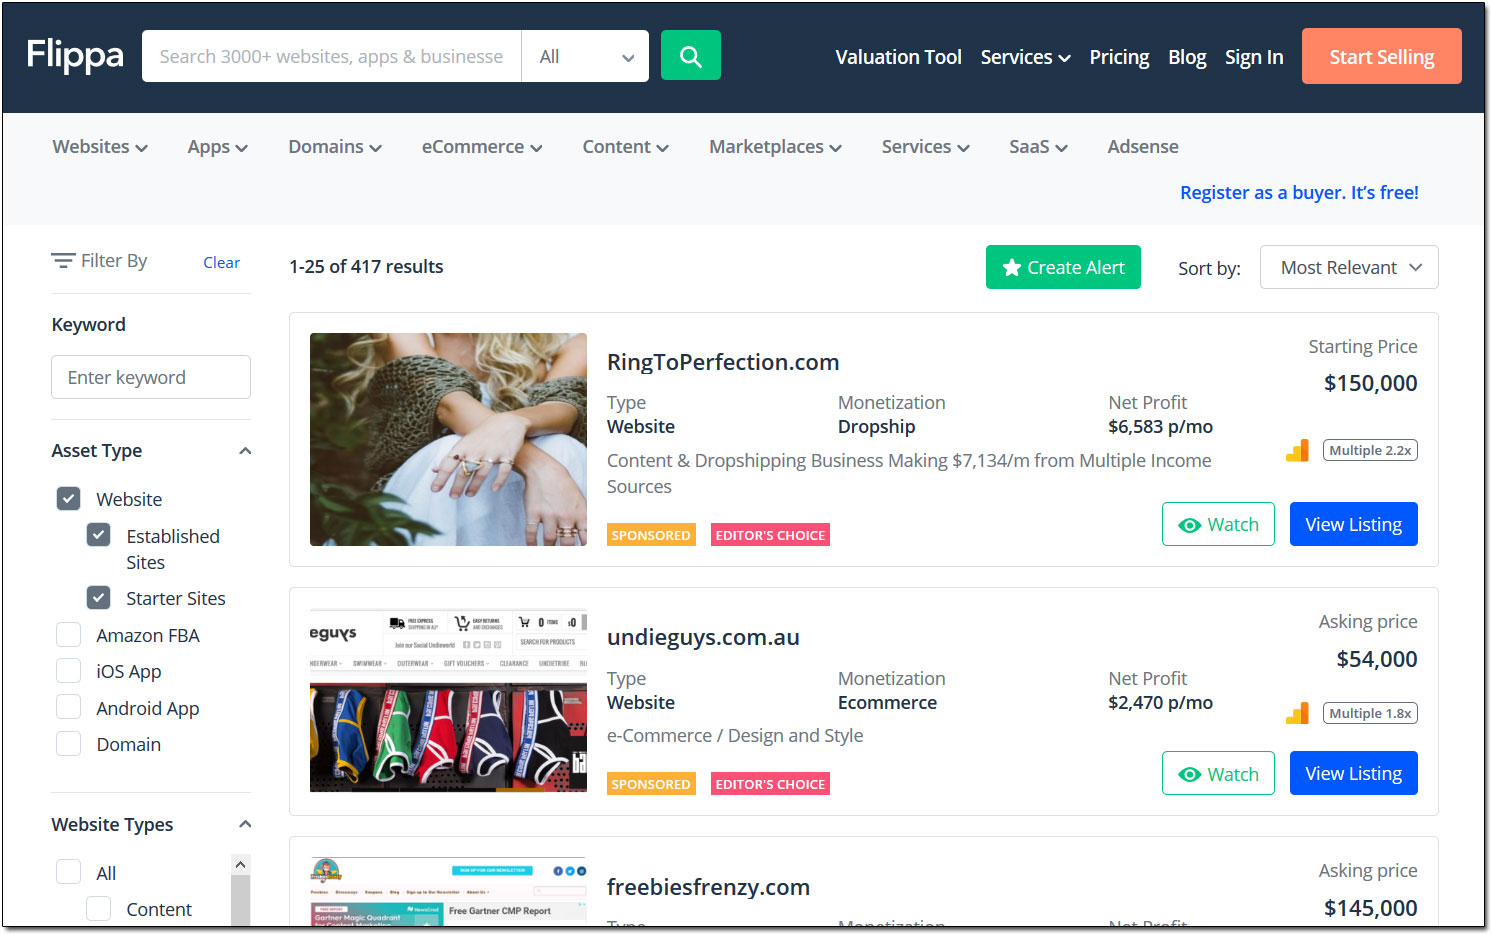1492x935 pixels.
Task: Enable the Amazon FBA checkbox
Action: (x=68, y=635)
